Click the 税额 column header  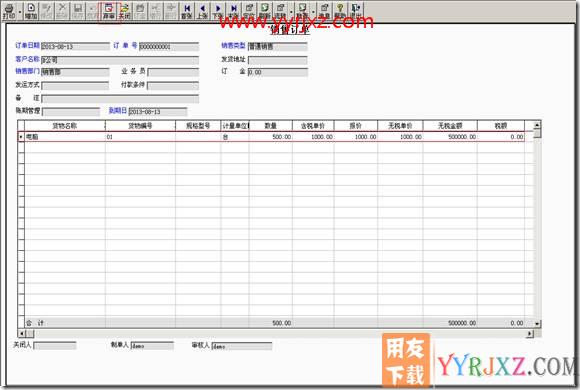[500, 126]
